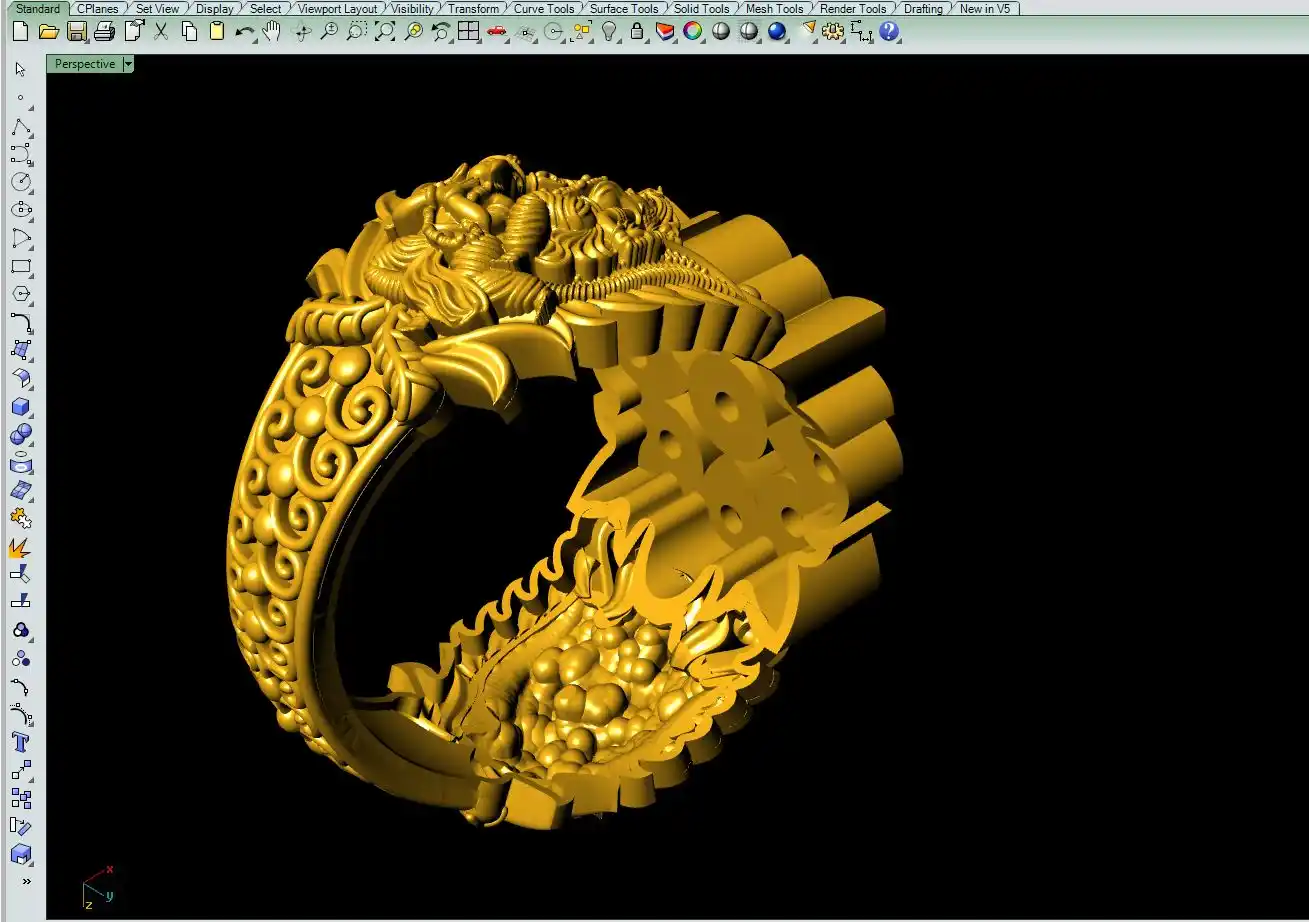Open Options with the gear icon
The image size is (1309, 922).
833,31
